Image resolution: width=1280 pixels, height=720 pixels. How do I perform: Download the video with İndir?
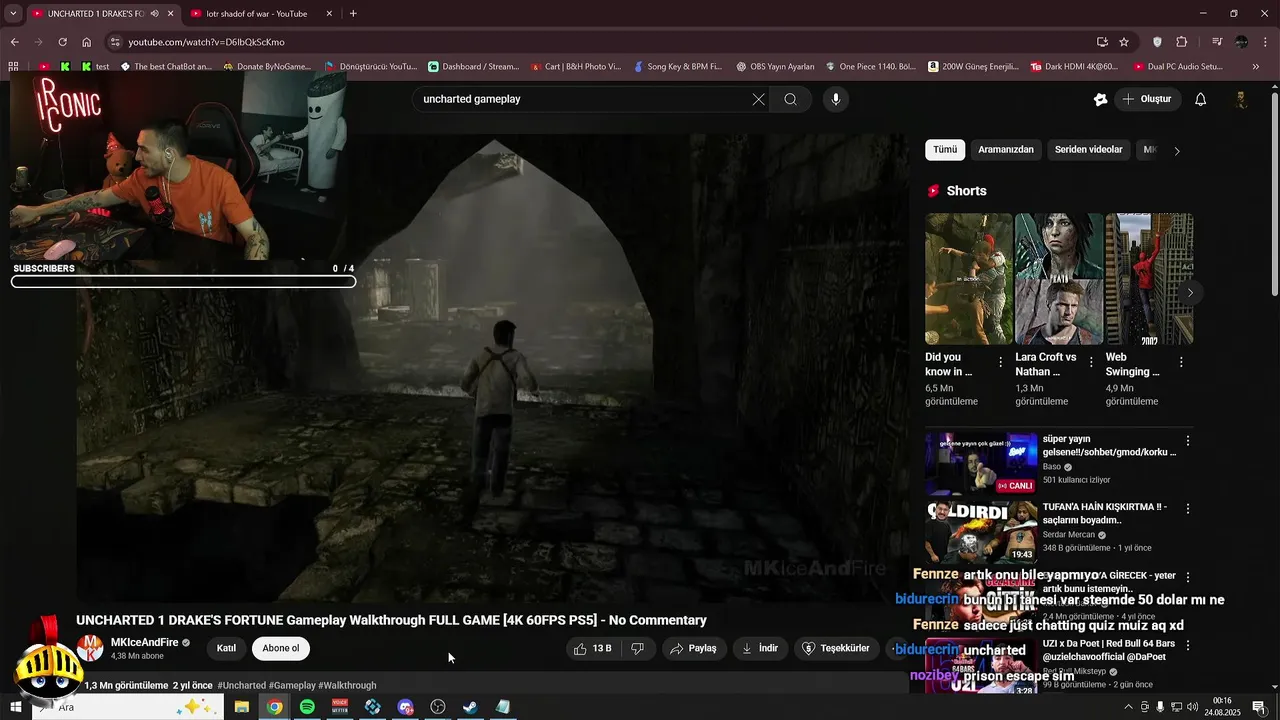click(760, 648)
